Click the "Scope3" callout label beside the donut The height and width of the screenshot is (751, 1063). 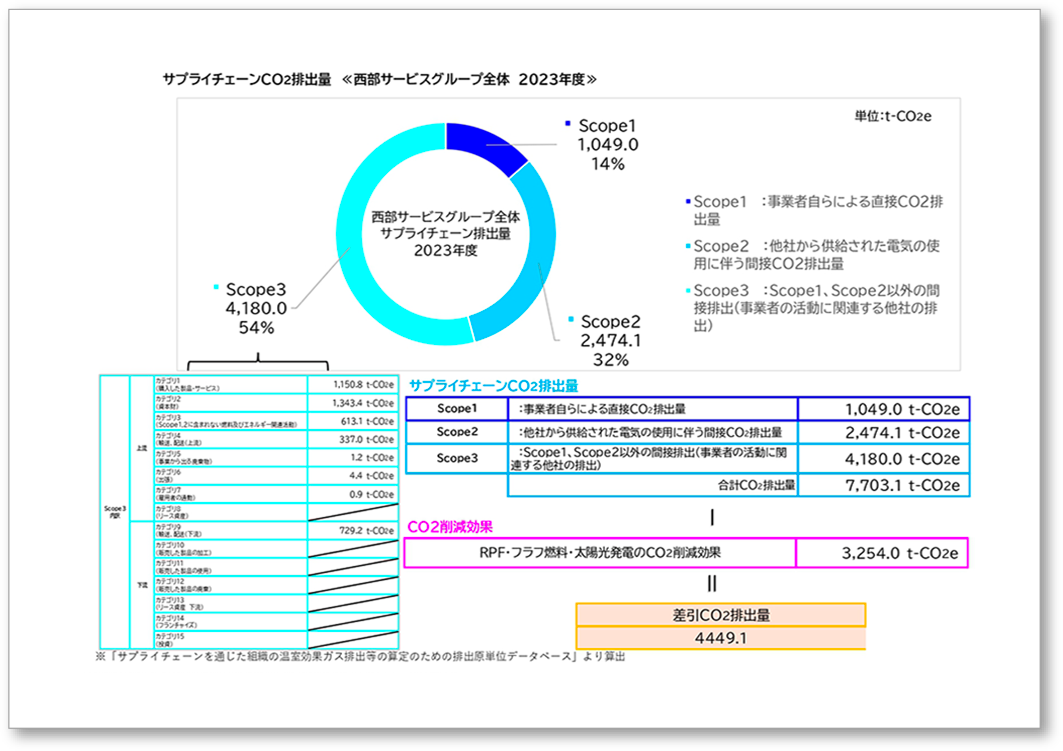point(256,289)
